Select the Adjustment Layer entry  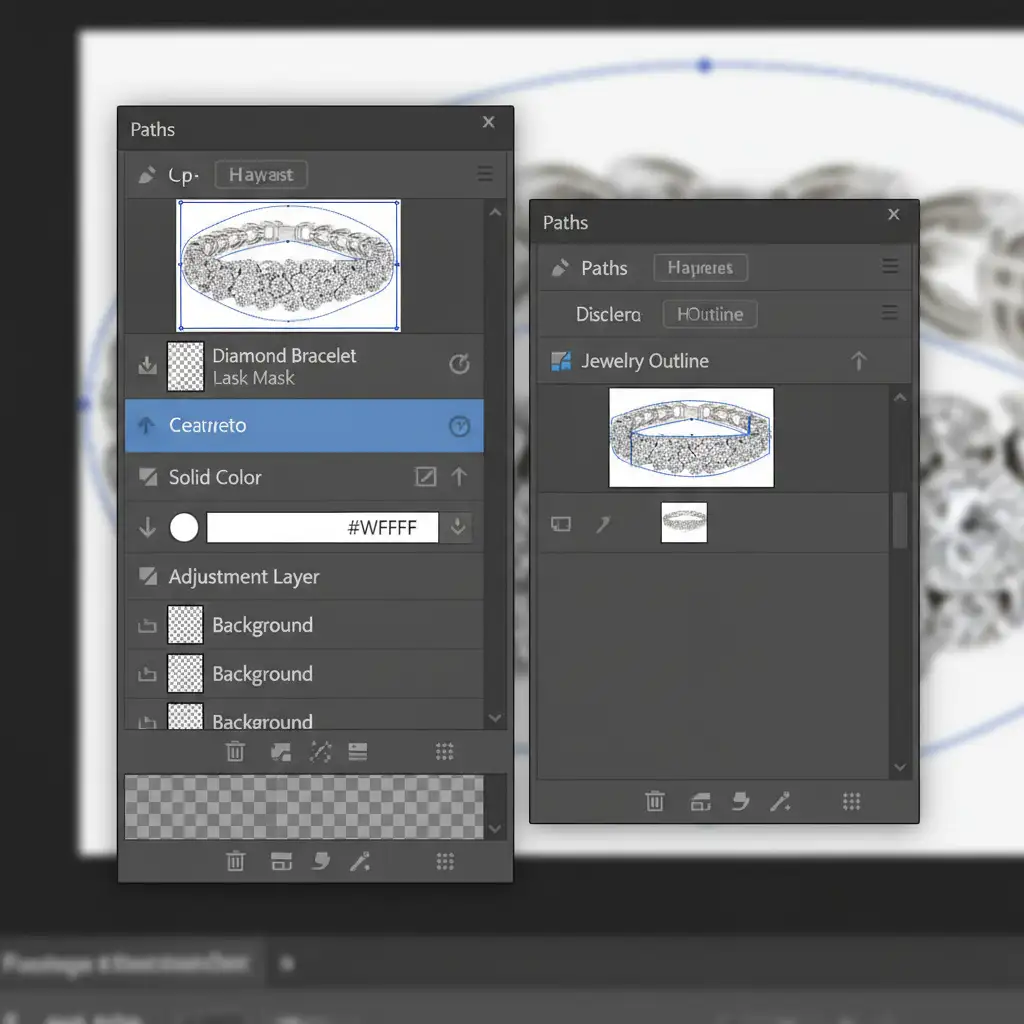click(x=244, y=577)
